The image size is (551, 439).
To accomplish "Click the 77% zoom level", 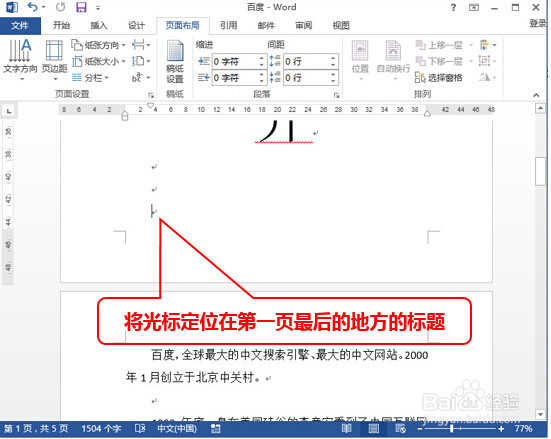I will point(523,428).
